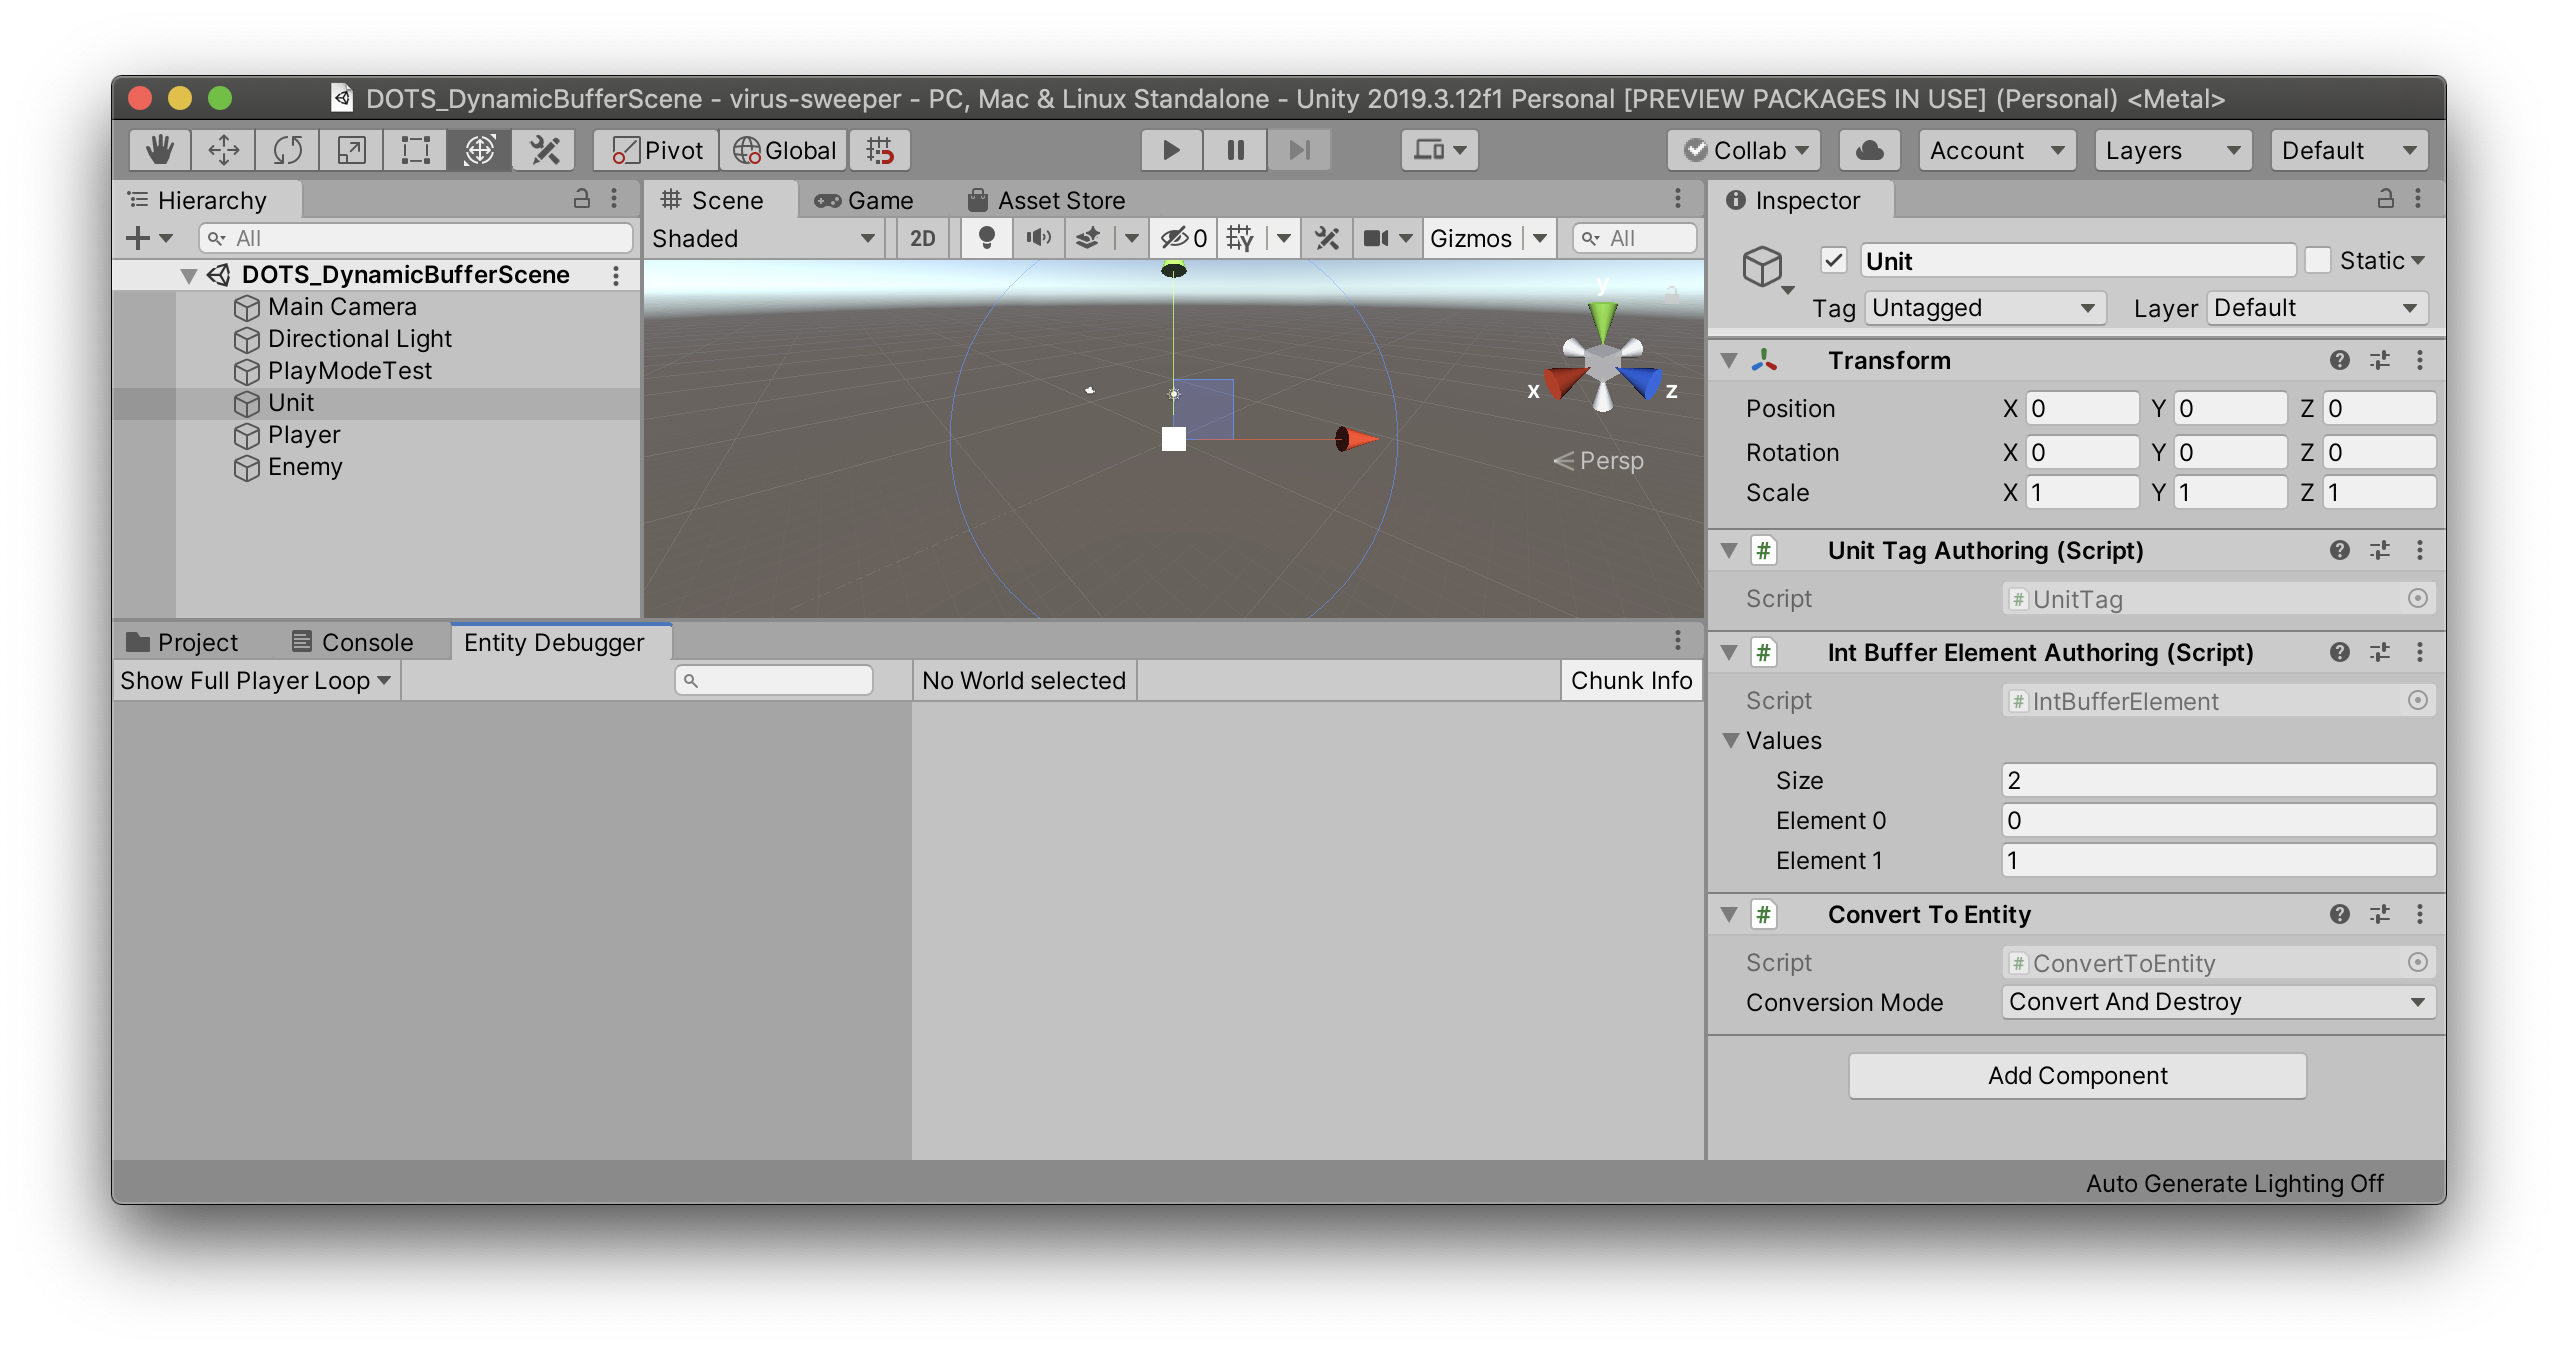Toggle scene audio speaker icon
The height and width of the screenshot is (1352, 2558).
[x=1038, y=238]
